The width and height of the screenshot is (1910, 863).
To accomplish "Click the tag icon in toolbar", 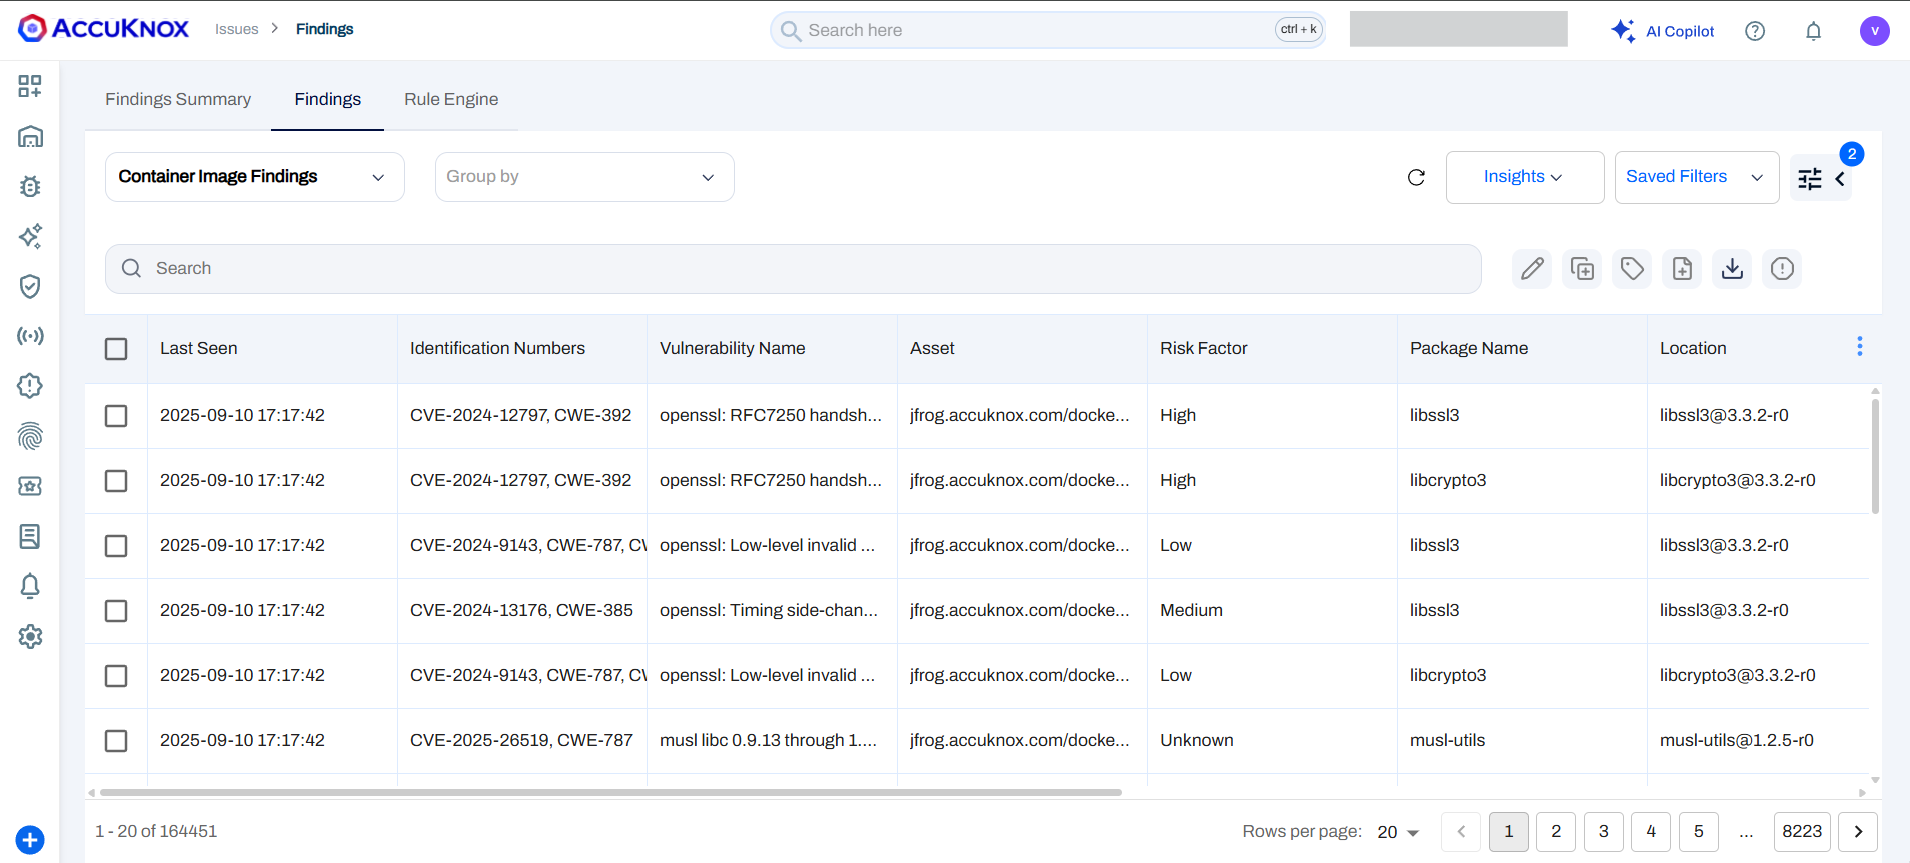I will click(1632, 268).
